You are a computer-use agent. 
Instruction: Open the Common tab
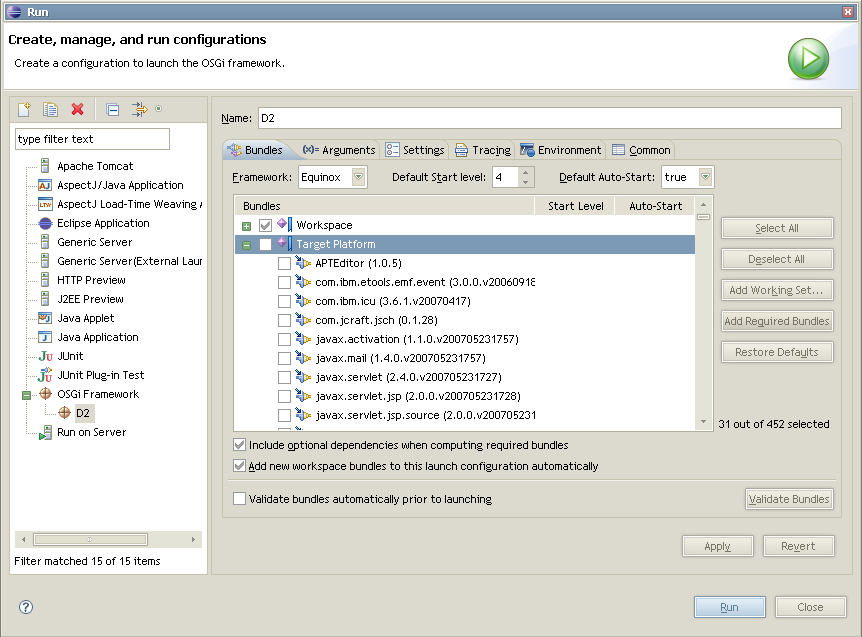[x=641, y=149]
